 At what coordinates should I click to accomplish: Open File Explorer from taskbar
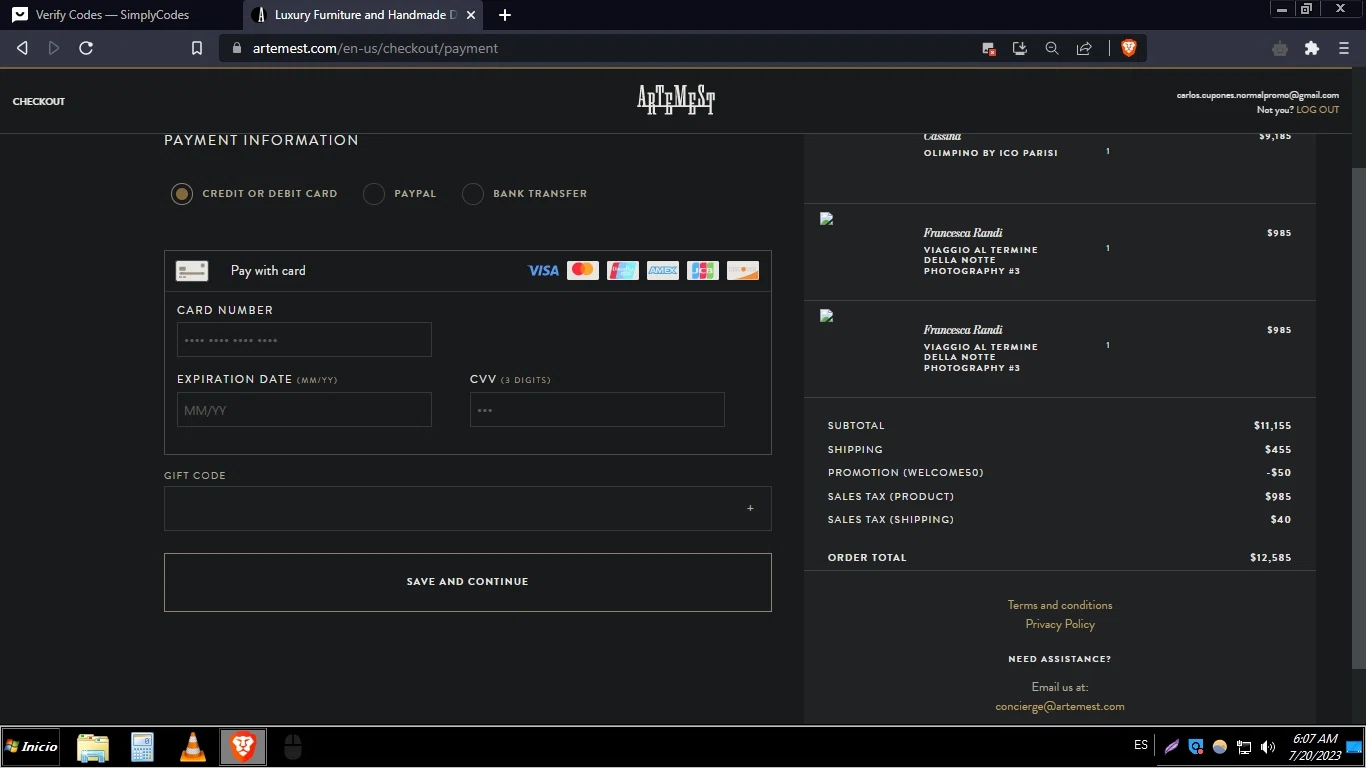(93, 747)
